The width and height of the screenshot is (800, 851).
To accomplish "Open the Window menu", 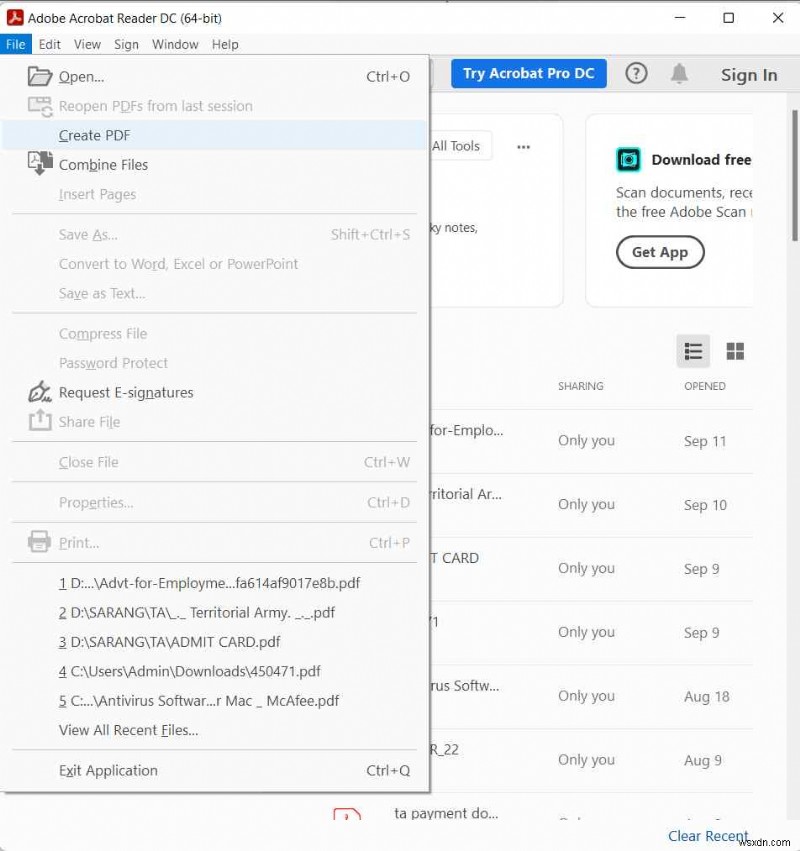I will (x=175, y=44).
